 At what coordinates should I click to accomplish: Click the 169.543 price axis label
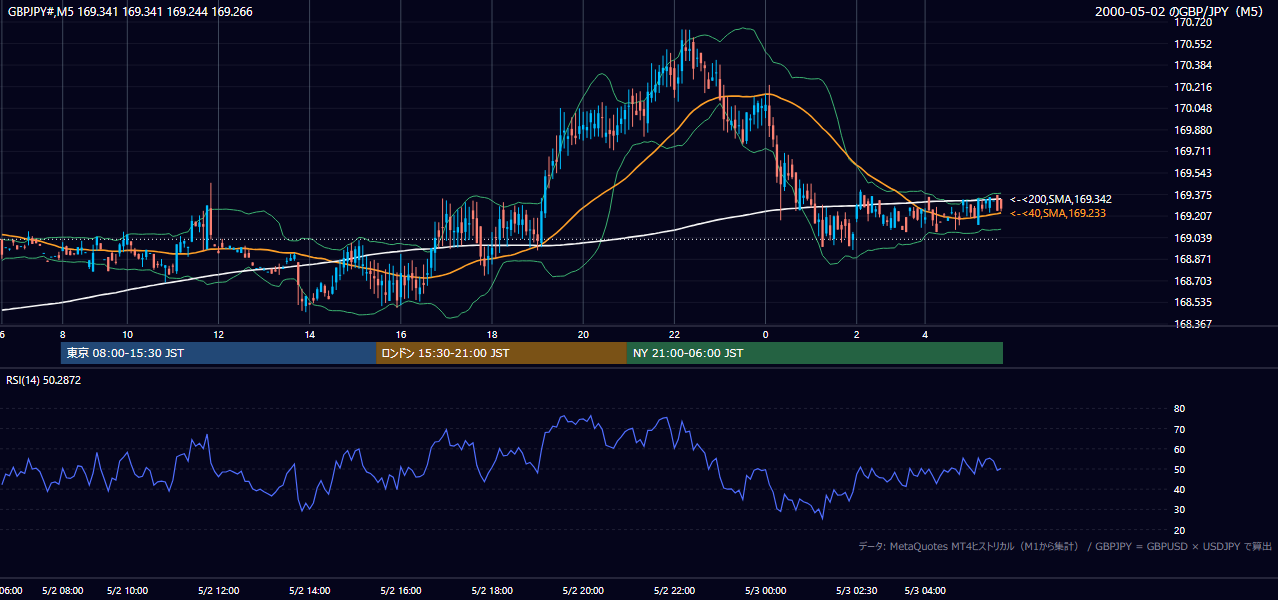(x=1193, y=173)
